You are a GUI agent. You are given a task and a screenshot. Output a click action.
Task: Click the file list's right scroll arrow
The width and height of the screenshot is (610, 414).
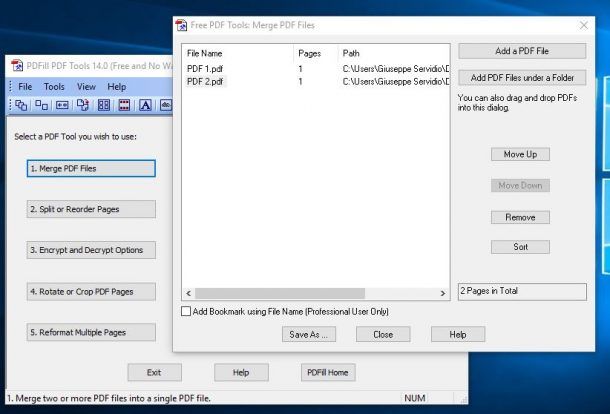pyautogui.click(x=443, y=293)
